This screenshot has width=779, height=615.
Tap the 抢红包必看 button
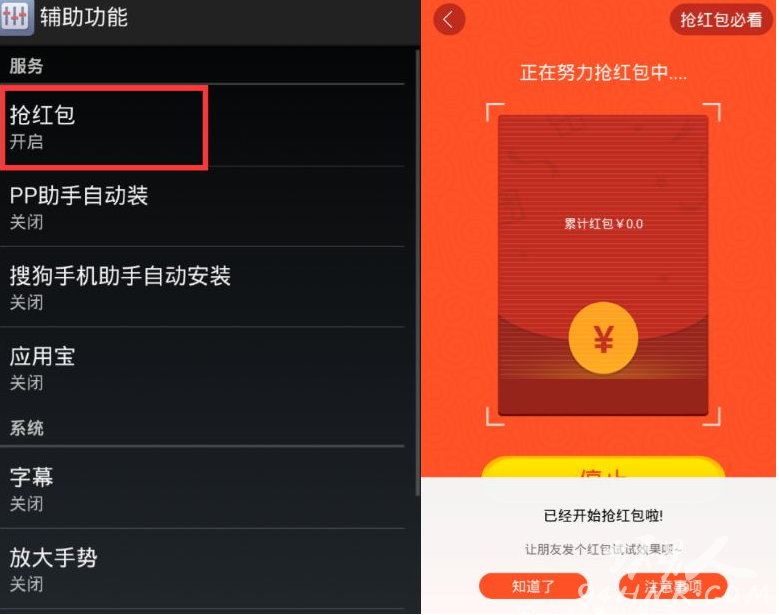(x=720, y=20)
